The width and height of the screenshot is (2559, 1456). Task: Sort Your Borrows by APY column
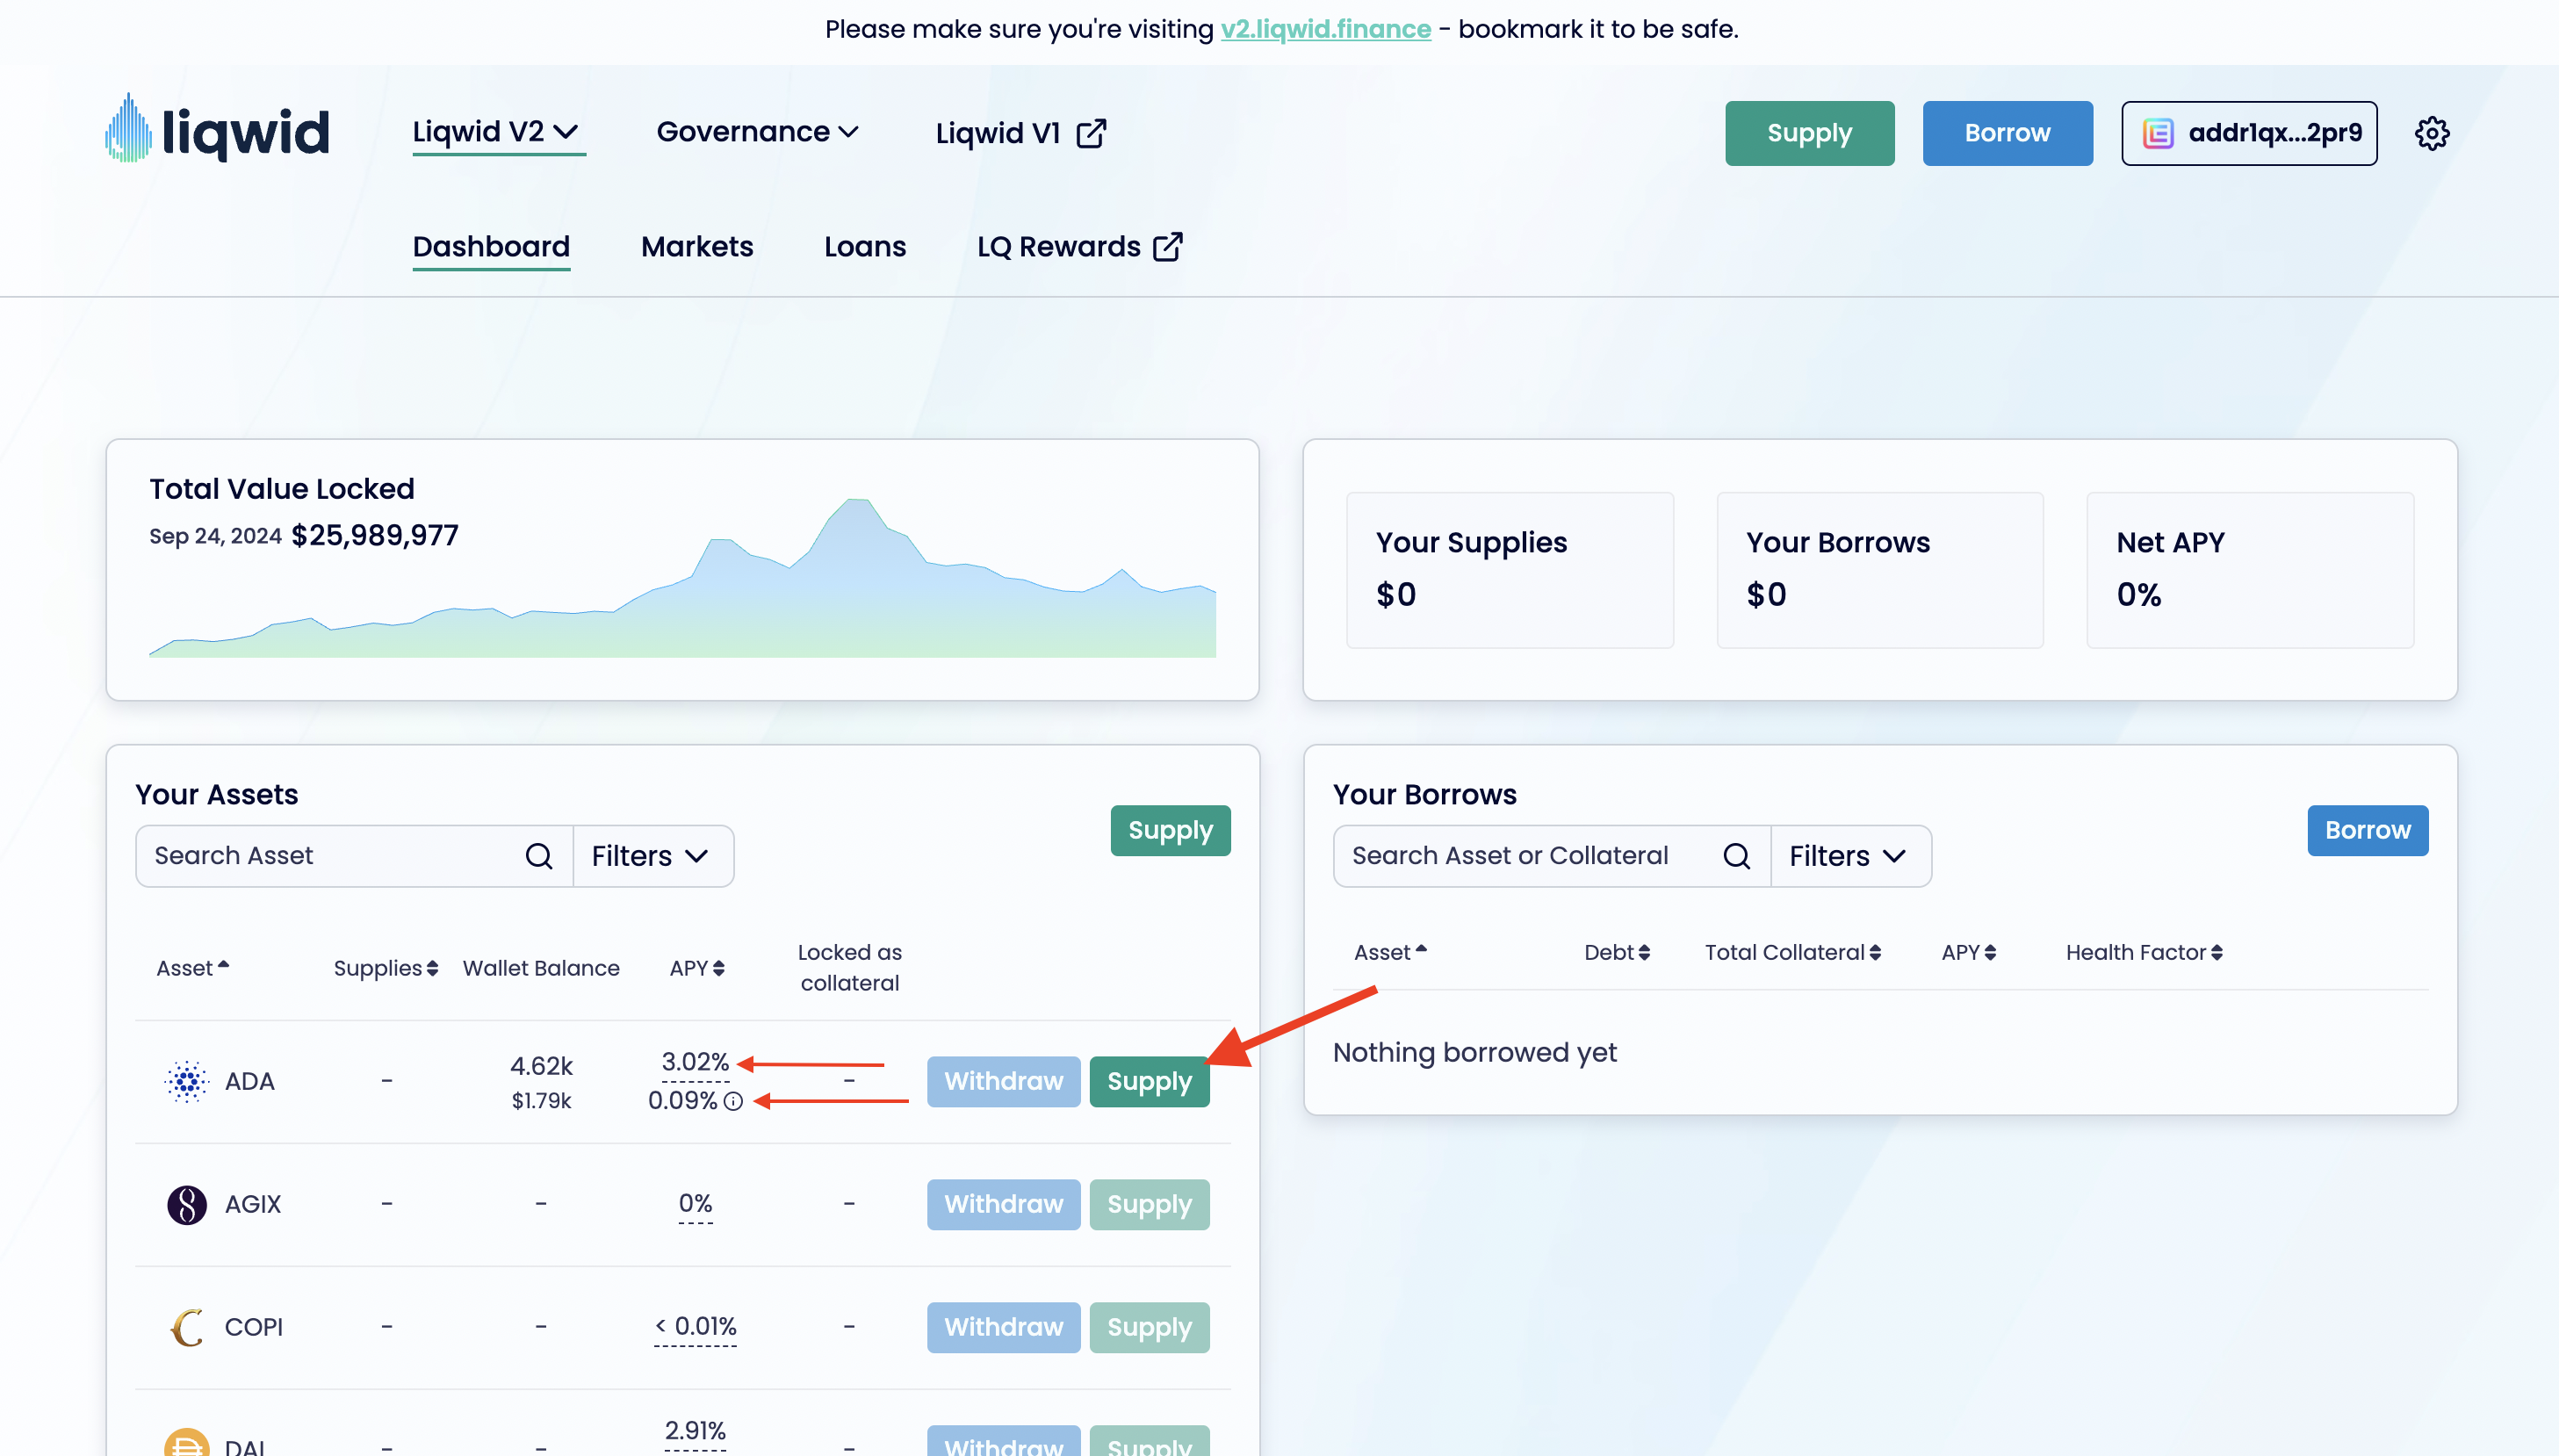pyautogui.click(x=1969, y=952)
